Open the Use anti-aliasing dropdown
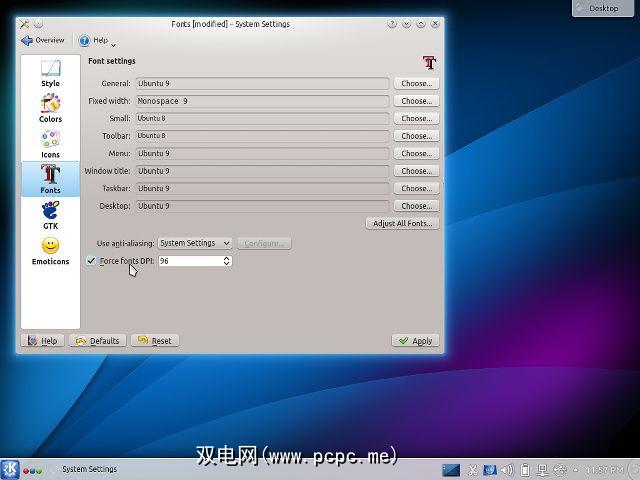The width and height of the screenshot is (640, 480). (195, 243)
